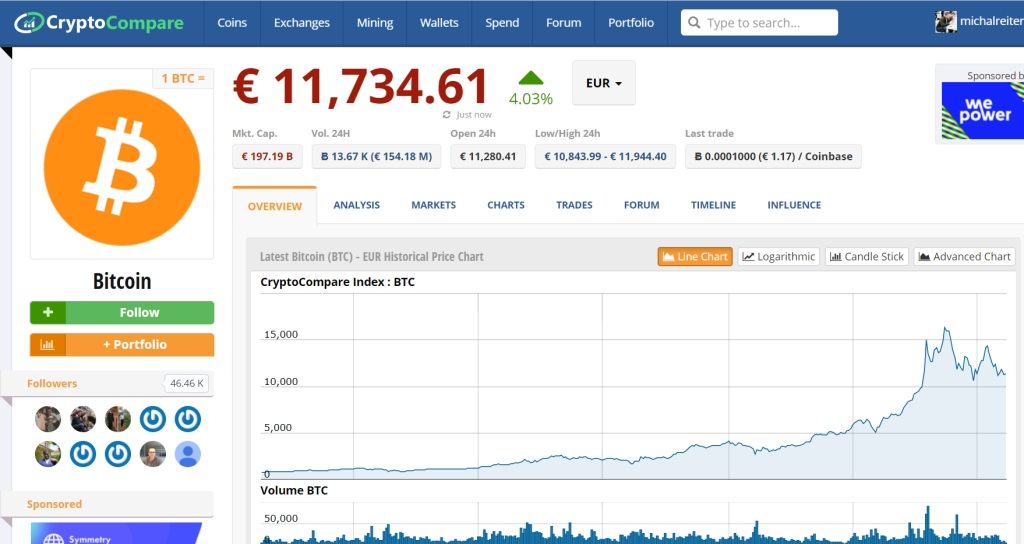
Task: Click the first follower profile photo
Action: [48, 419]
